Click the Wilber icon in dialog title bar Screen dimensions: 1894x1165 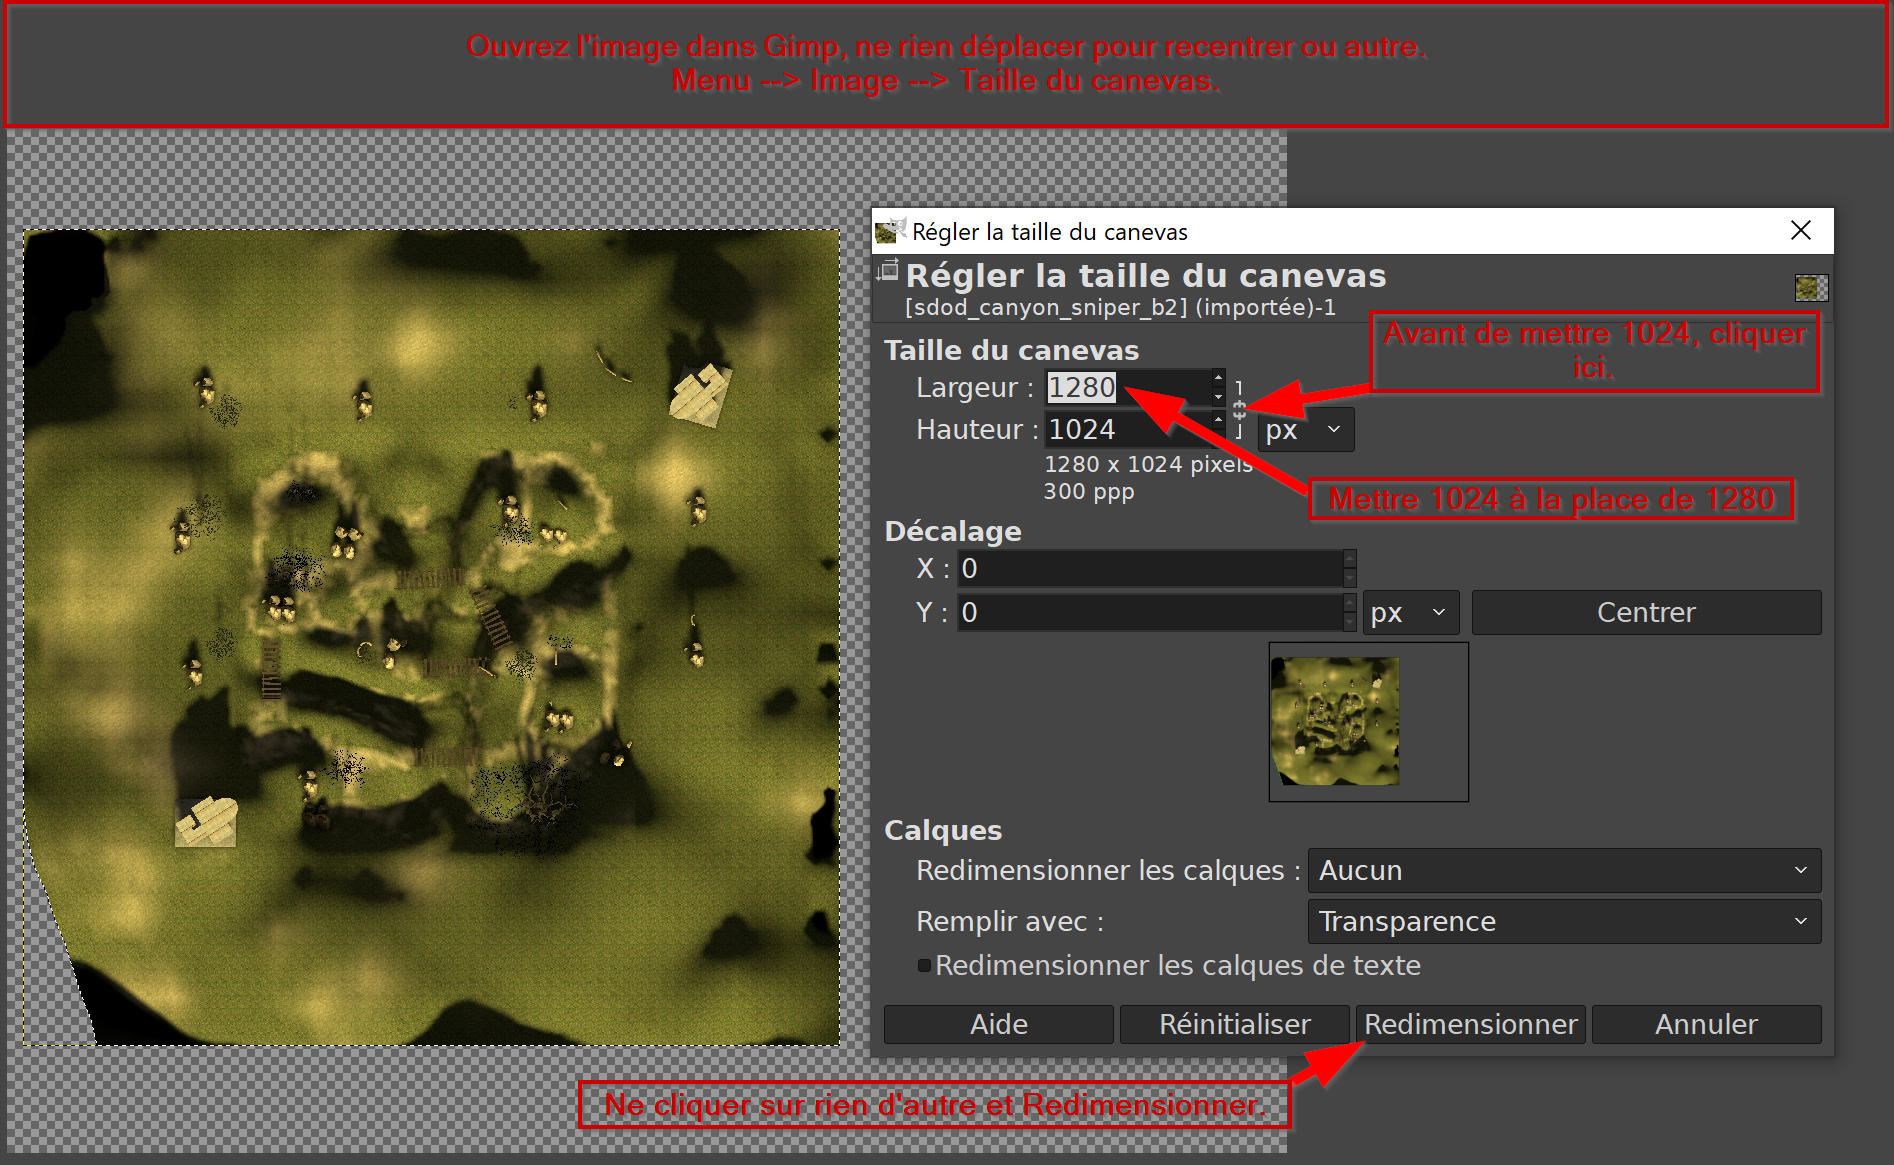890,231
